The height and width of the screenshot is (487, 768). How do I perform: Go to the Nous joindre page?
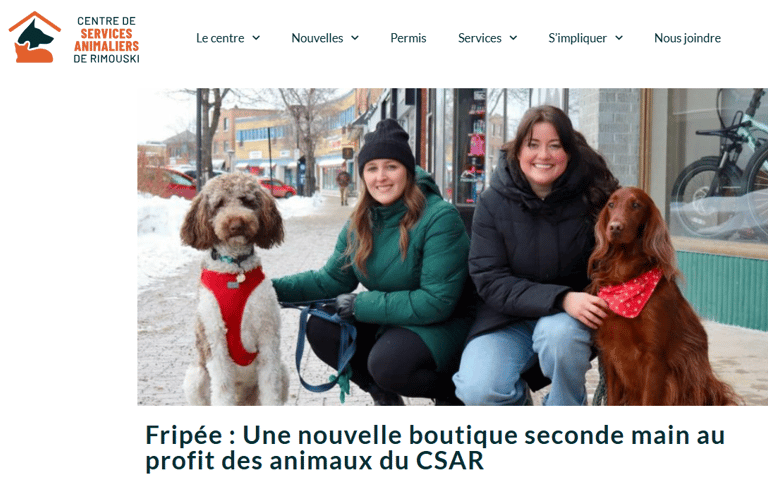(x=687, y=38)
